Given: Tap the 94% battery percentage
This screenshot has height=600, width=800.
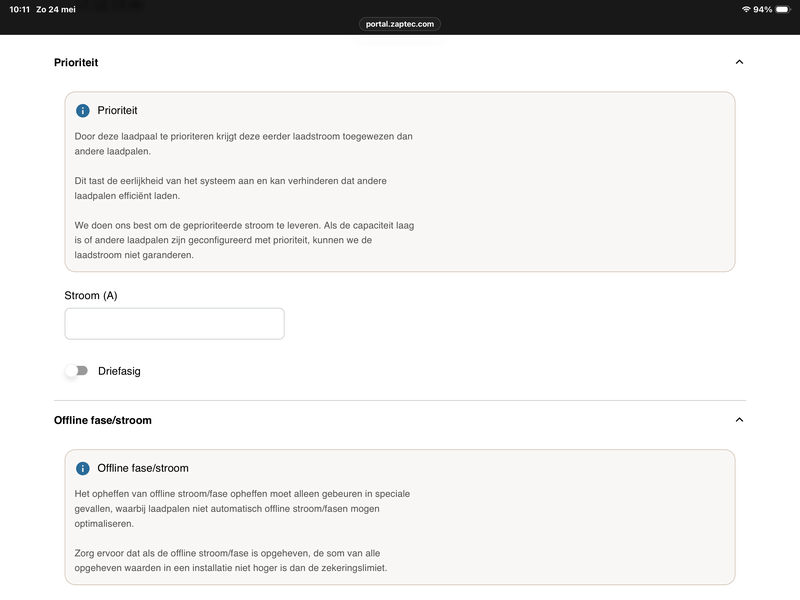Looking at the screenshot, I should (763, 10).
